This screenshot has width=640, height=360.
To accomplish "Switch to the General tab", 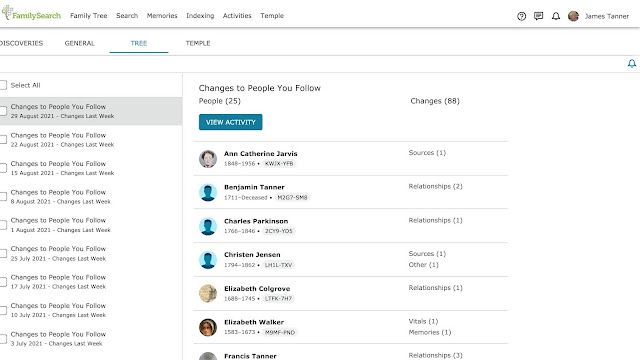I will pyautogui.click(x=80, y=43).
